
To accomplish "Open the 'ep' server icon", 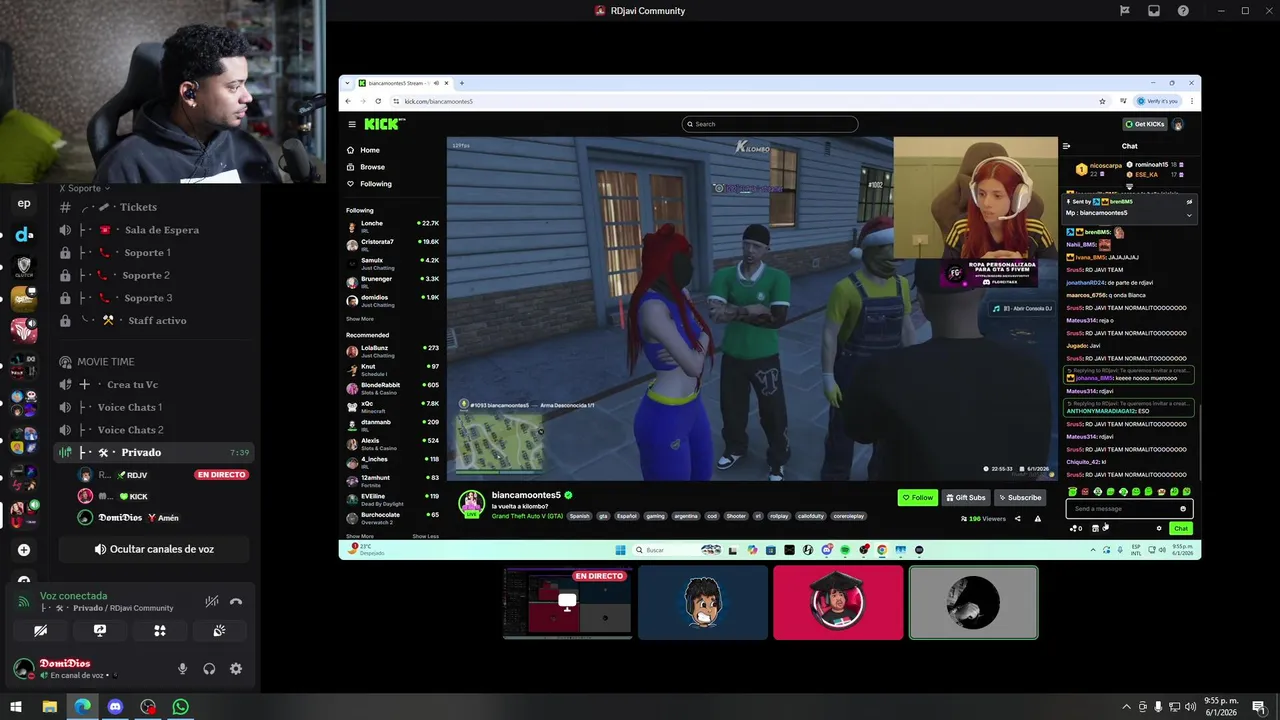I will click(x=24, y=204).
